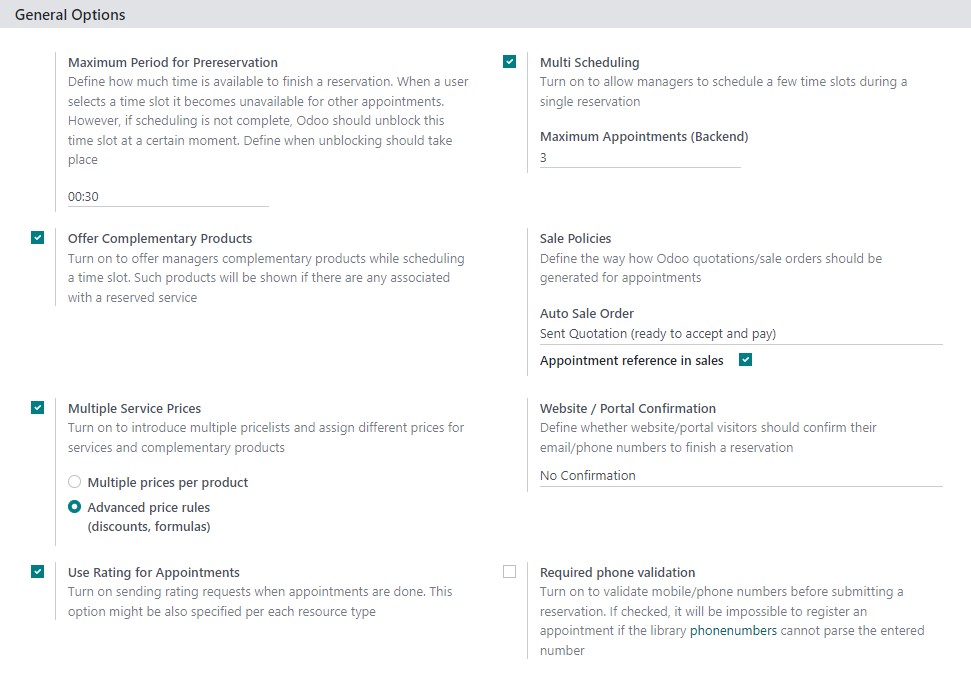Choose Advanced price rules radio option

click(74, 507)
